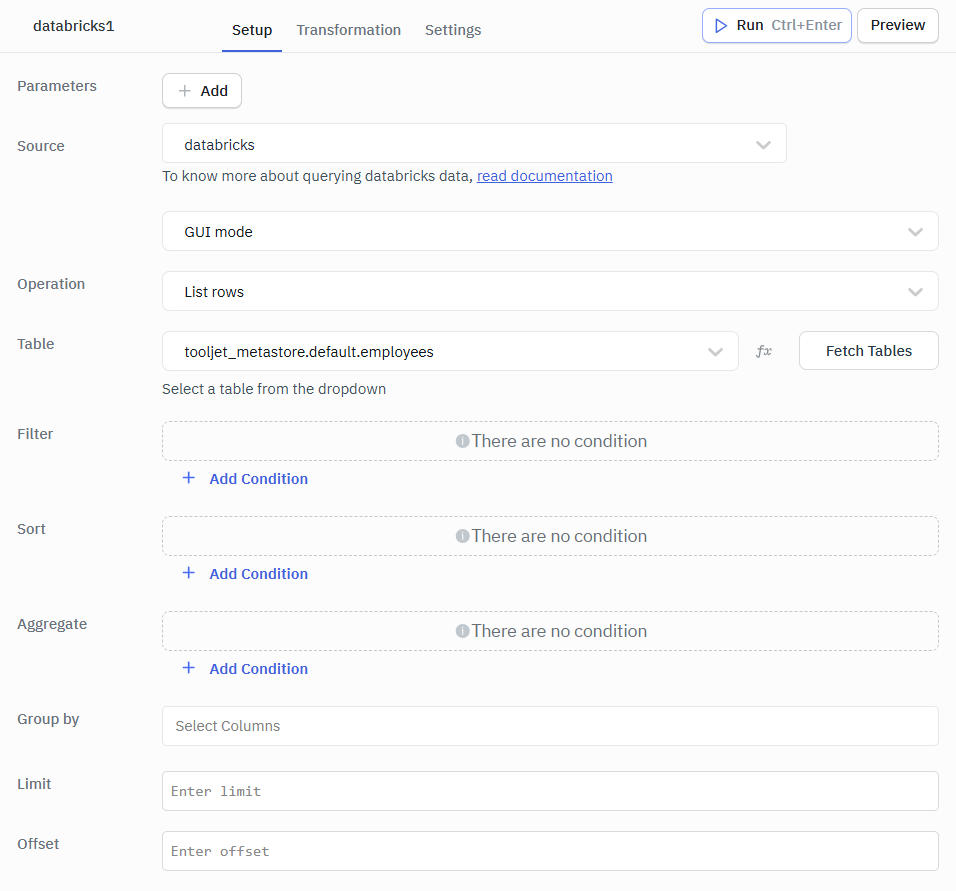Image resolution: width=956 pixels, height=891 pixels.
Task: Click the Preview button
Action: point(897,26)
